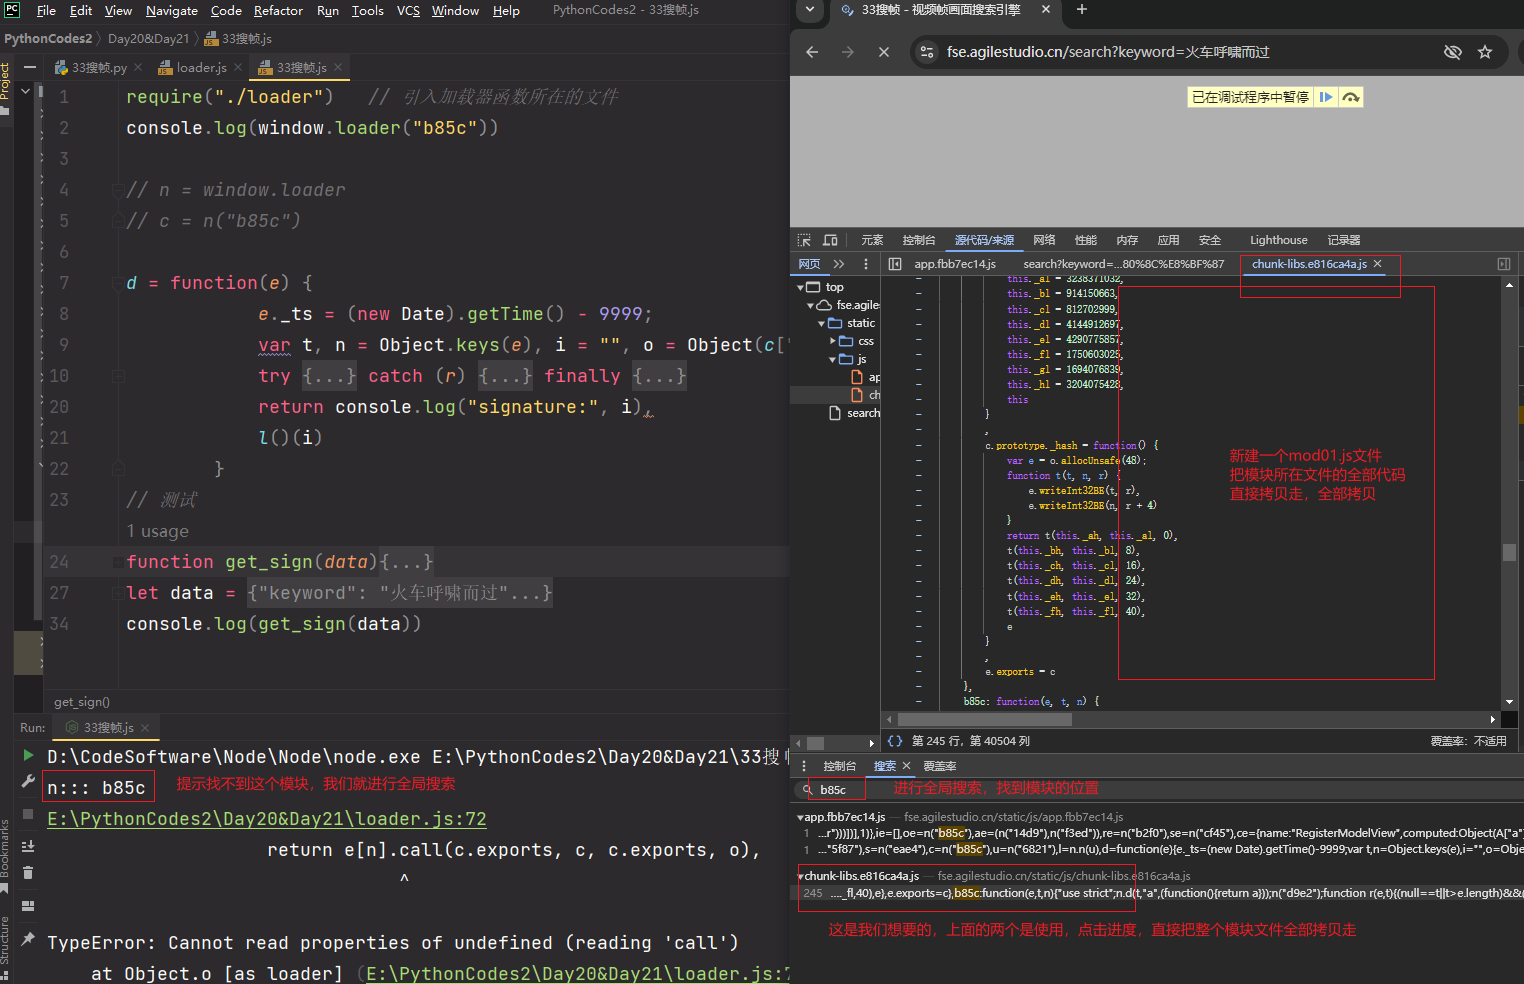Open 覆盖率 drawer tab

[x=939, y=766]
